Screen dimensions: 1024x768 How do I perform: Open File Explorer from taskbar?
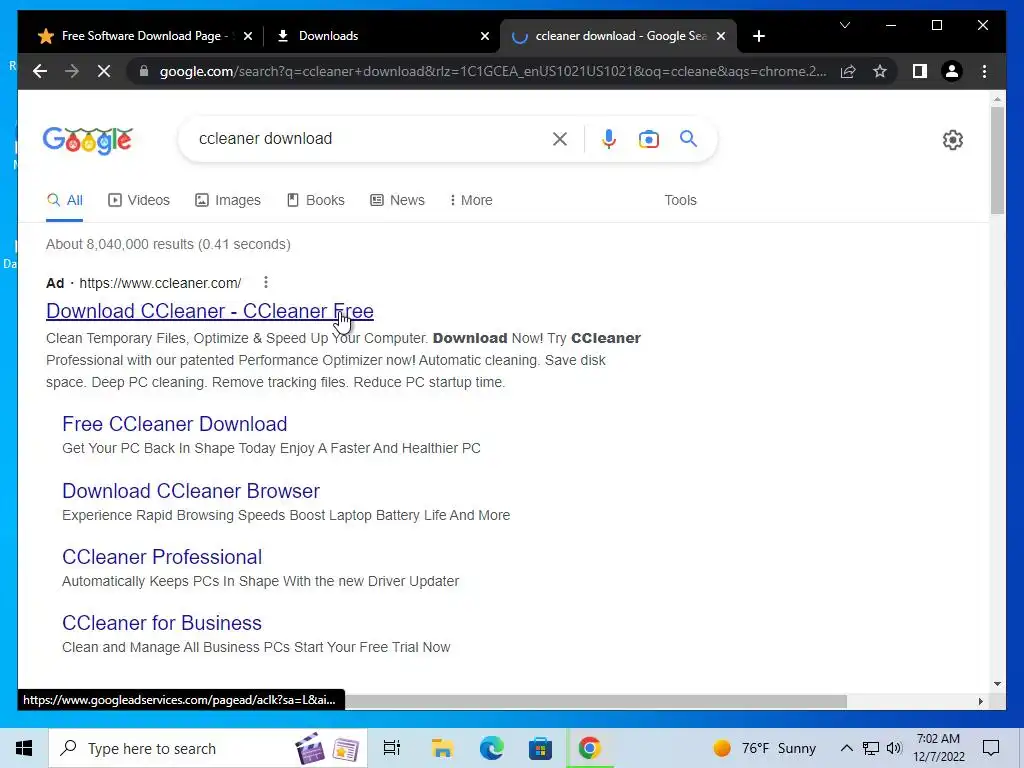(x=442, y=748)
